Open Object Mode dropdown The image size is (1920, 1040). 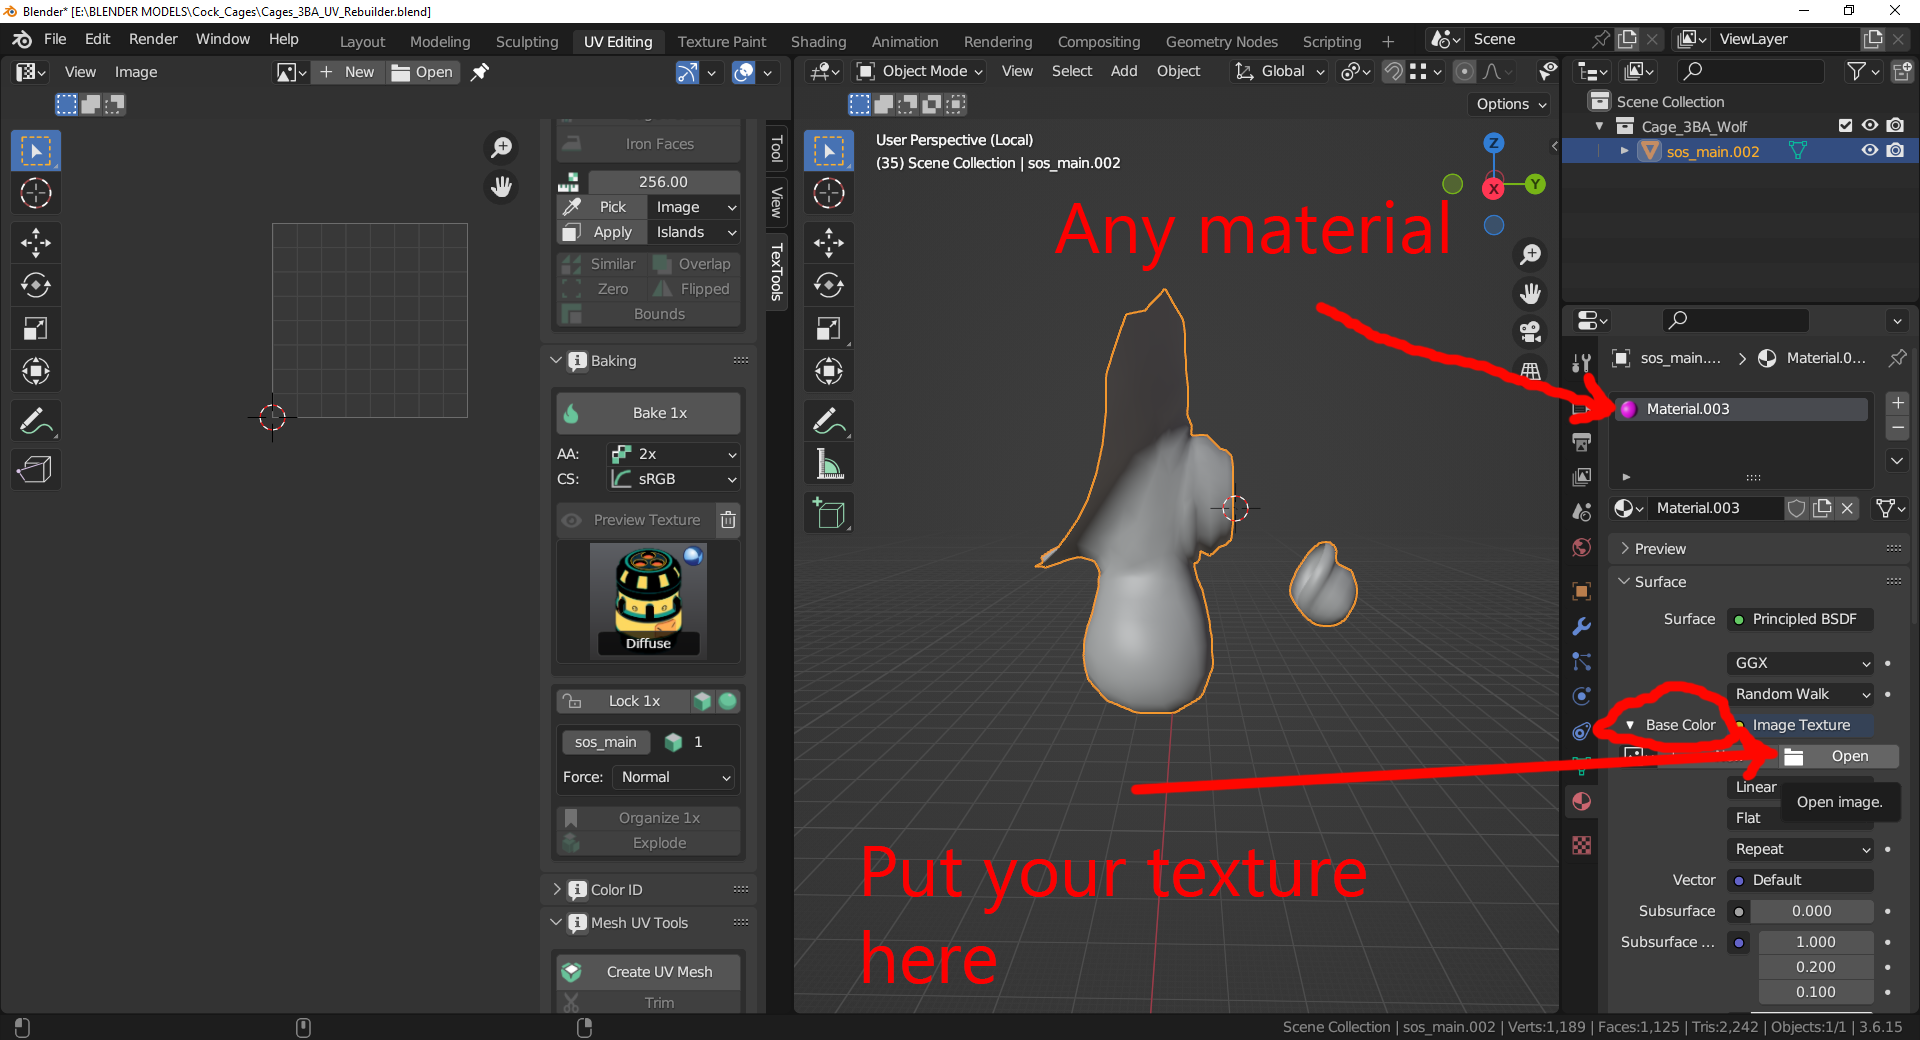pos(920,71)
